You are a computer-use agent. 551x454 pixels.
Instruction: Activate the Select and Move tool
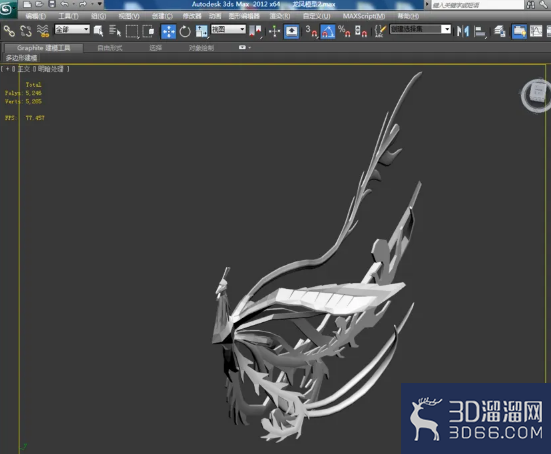168,31
